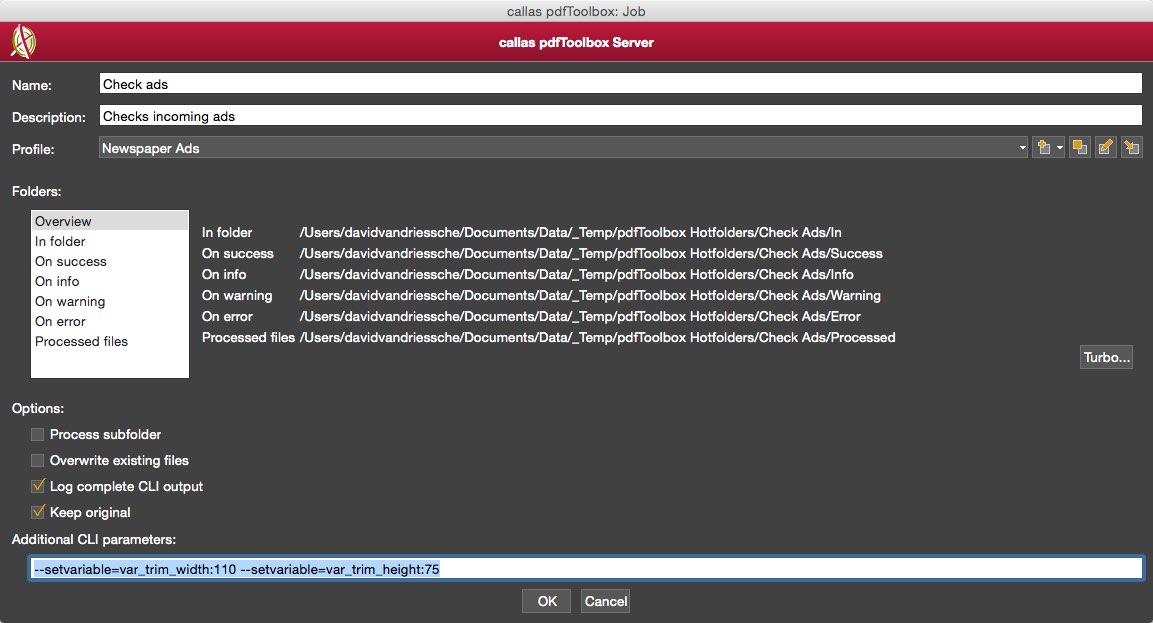1153x623 pixels.
Task: Focus the Description field with Checks incoming ads
Action: click(621, 116)
